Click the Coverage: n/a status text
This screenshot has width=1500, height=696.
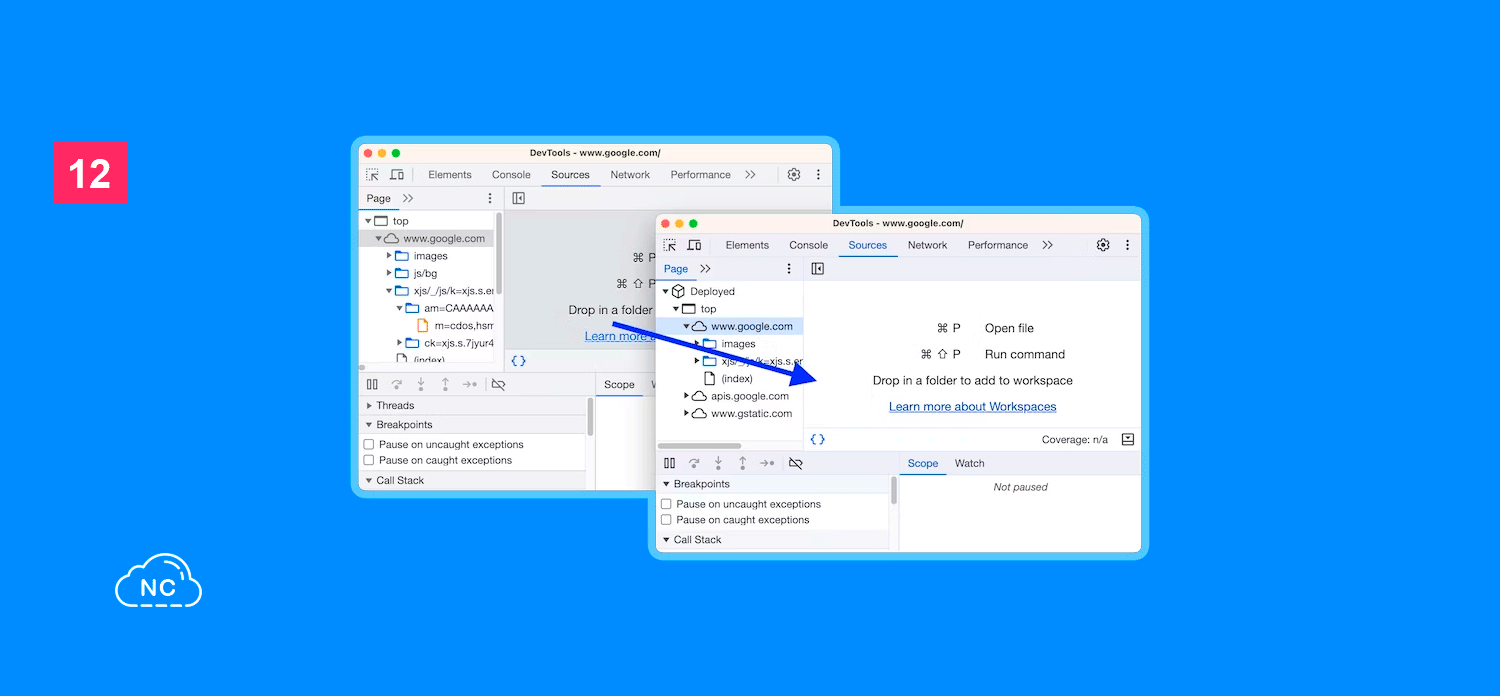click(x=1075, y=439)
